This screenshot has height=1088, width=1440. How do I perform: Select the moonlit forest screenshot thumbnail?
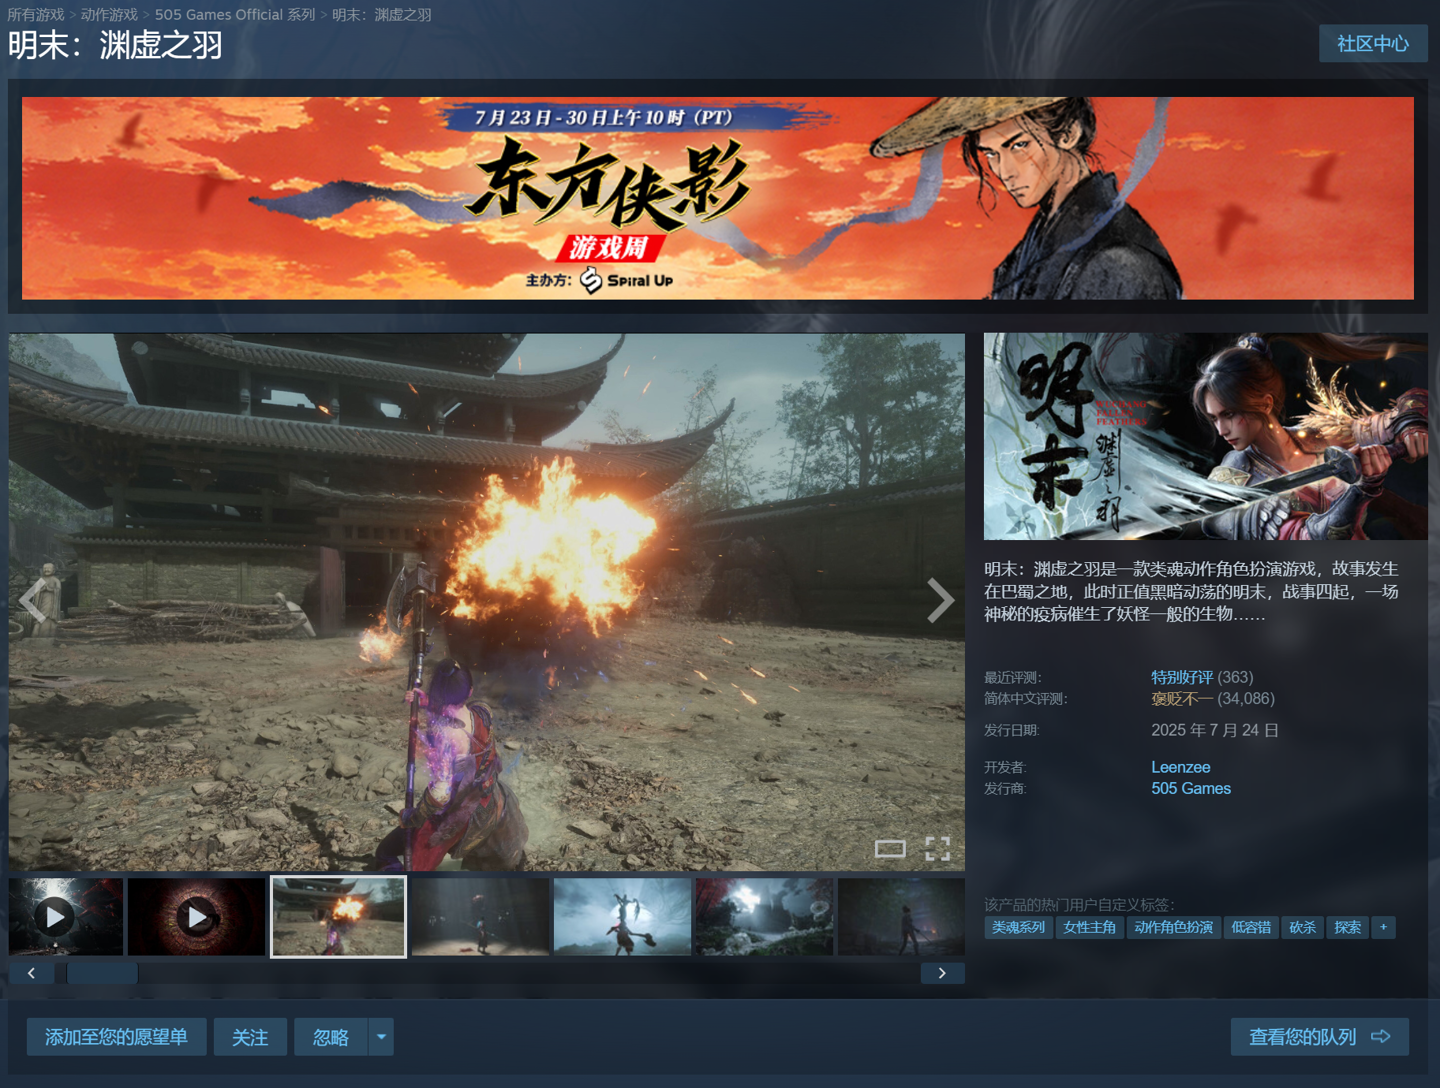click(764, 916)
